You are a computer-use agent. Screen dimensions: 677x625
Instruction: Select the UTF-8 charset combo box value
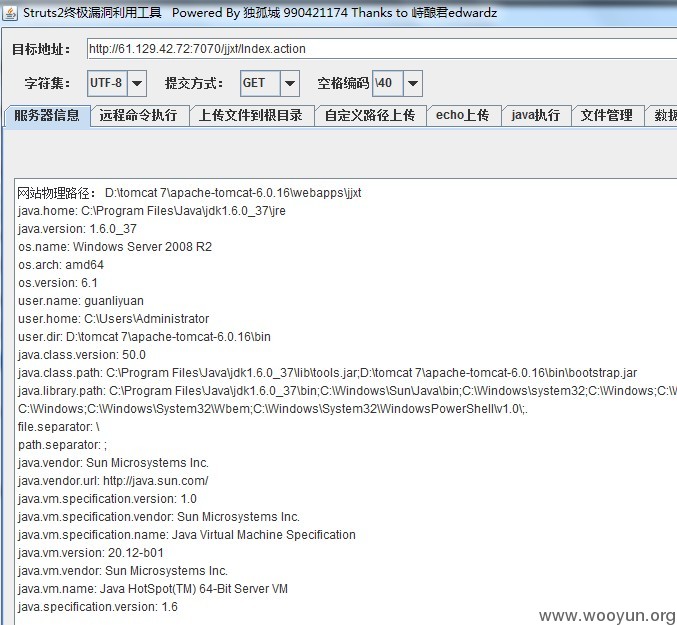(107, 83)
